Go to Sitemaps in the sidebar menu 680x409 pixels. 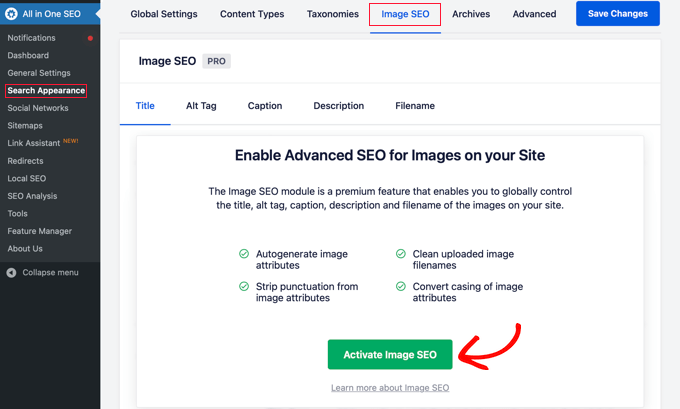pyautogui.click(x=25, y=126)
